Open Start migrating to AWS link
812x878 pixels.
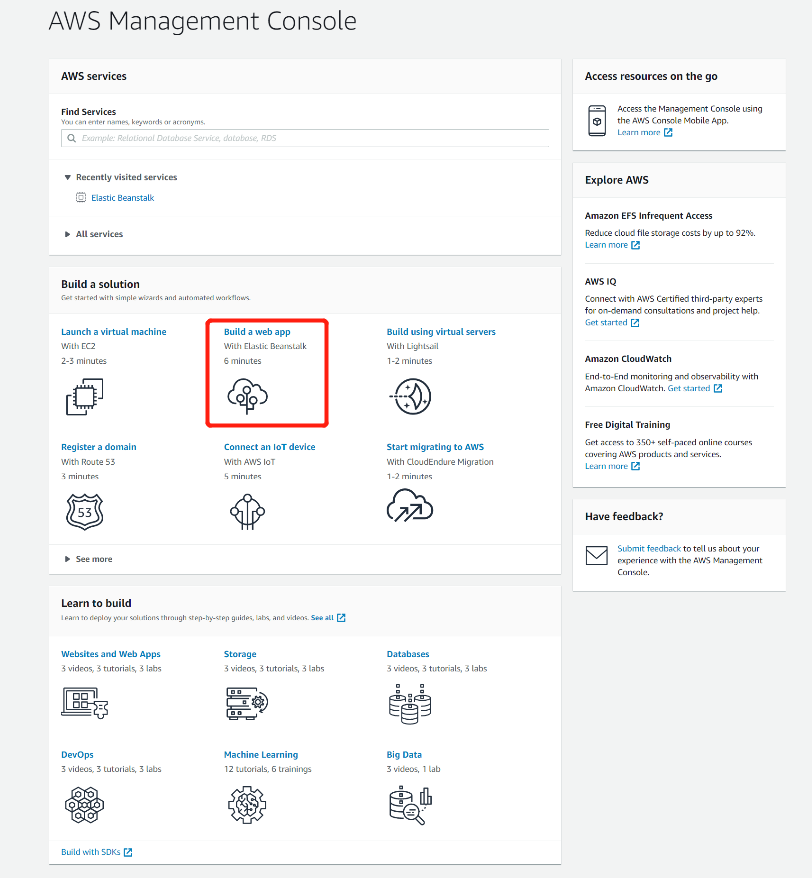(435, 447)
